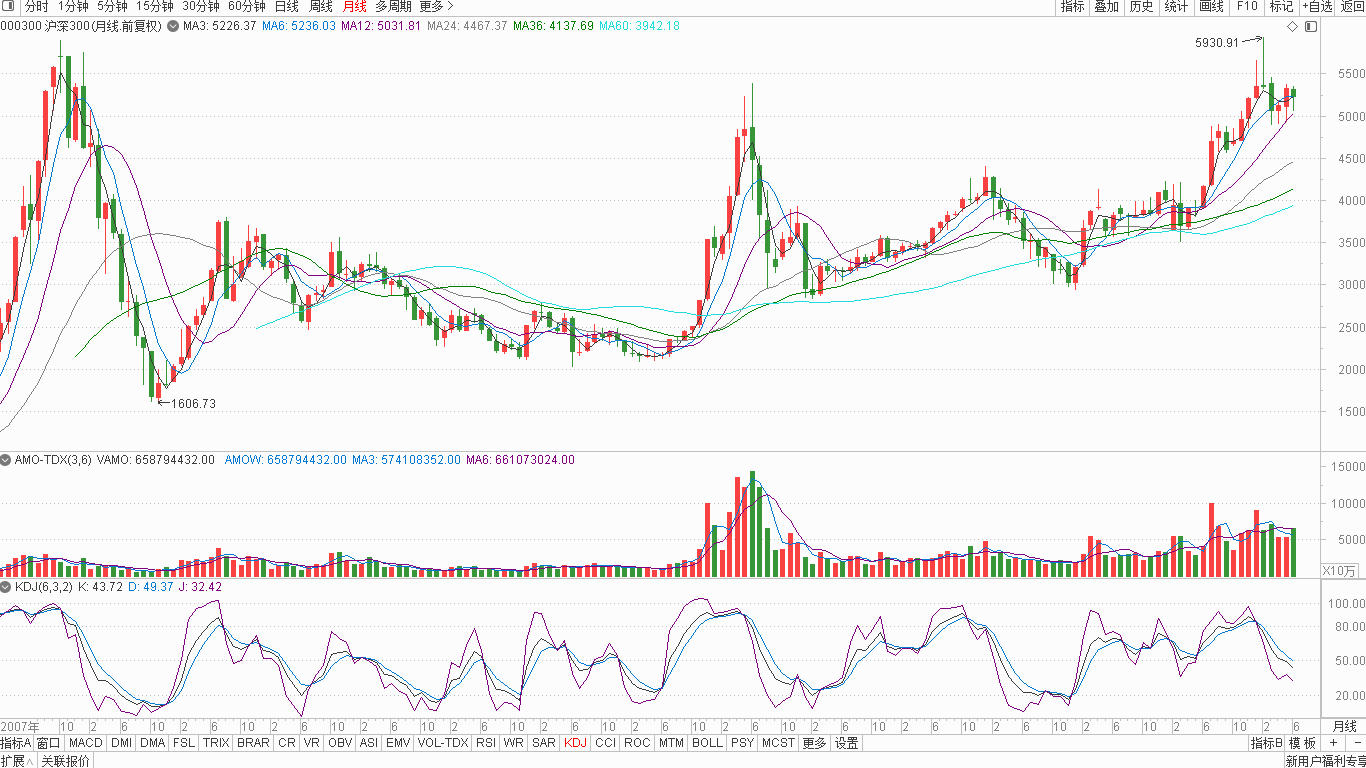Screen dimensions: 1366x768
Task: Switch indicator to PSY
Action: pyautogui.click(x=742, y=743)
